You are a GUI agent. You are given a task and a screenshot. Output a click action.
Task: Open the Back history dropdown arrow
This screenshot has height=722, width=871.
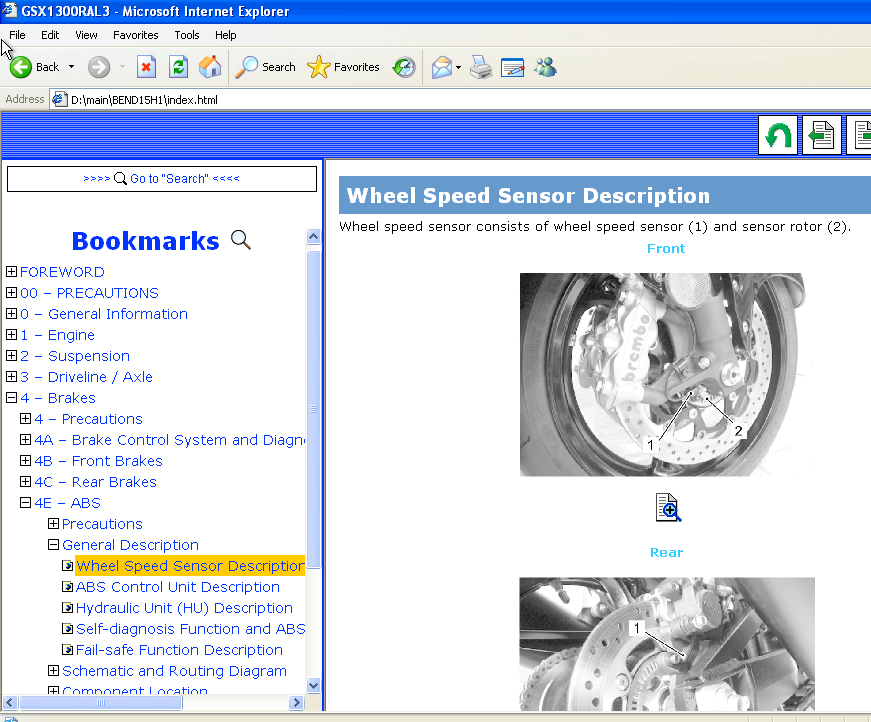click(x=71, y=67)
